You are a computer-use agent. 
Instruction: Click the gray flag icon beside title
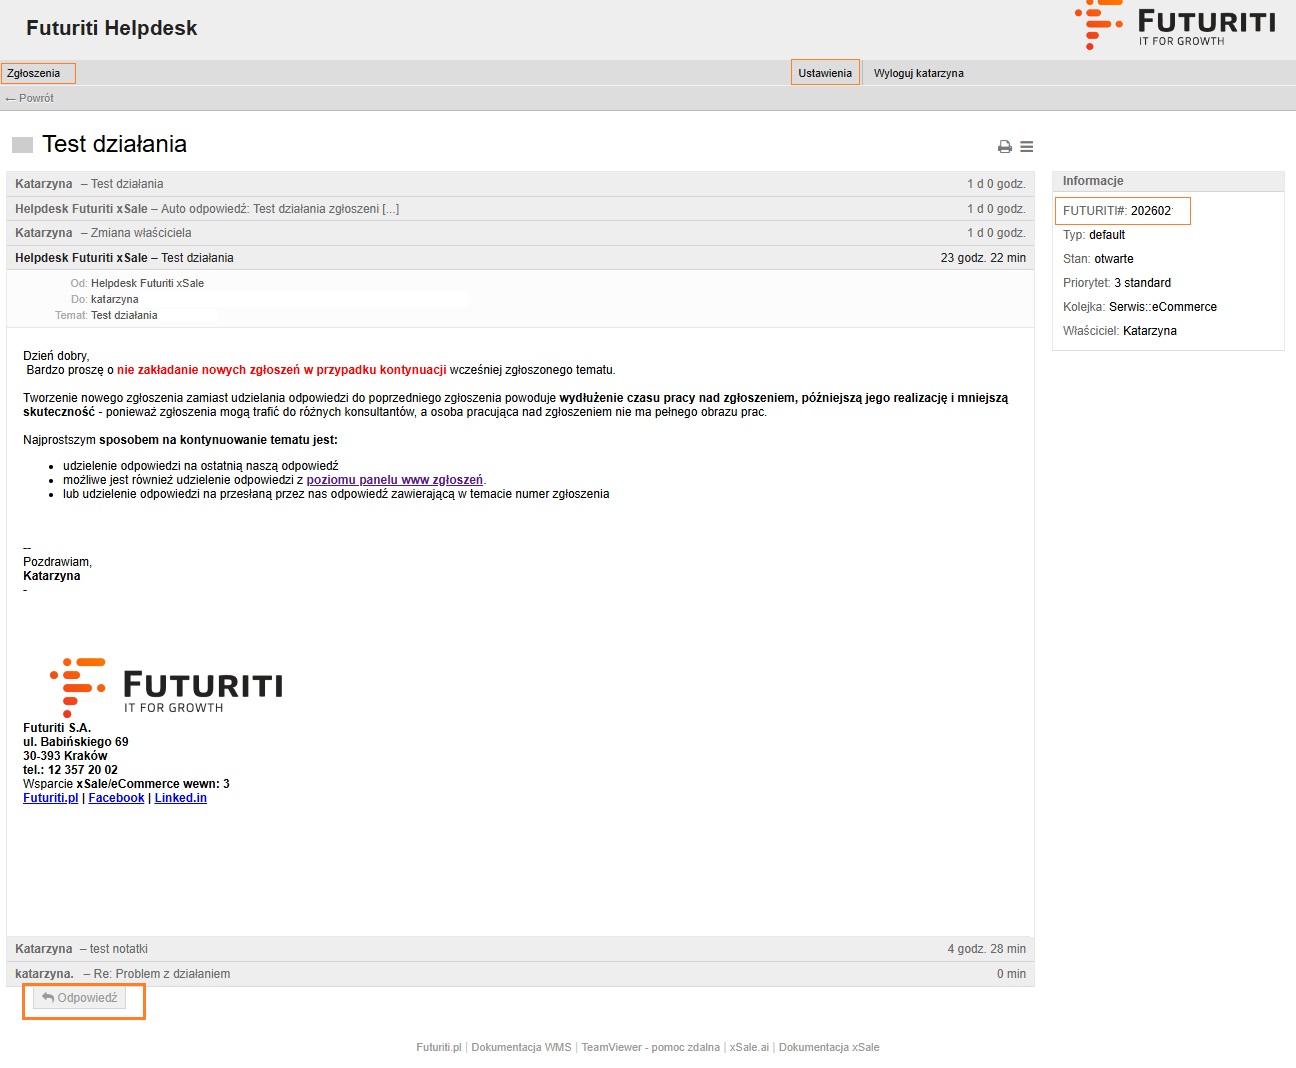pyautogui.click(x=22, y=145)
